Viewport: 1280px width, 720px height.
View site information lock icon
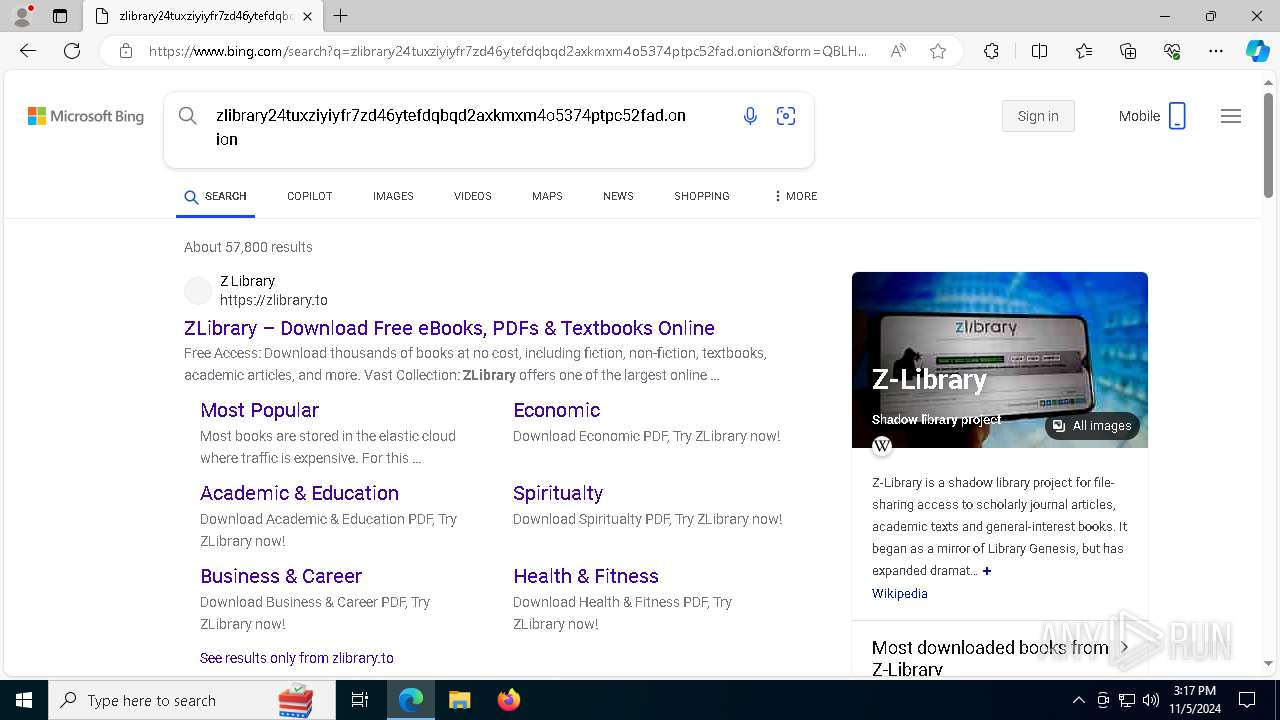(x=126, y=51)
